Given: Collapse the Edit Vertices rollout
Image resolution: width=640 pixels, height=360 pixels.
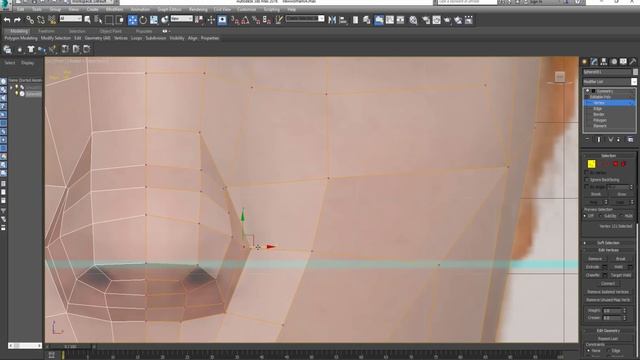Looking at the screenshot, I should [608, 250].
